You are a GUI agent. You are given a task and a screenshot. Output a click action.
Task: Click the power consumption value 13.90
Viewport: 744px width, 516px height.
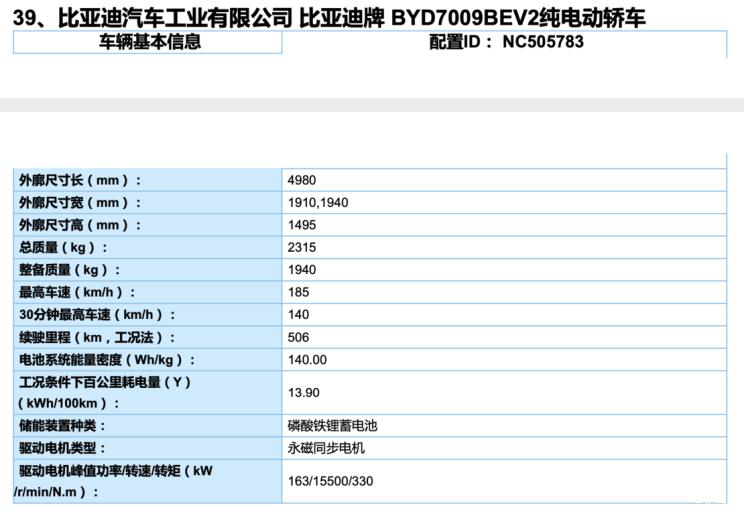304,392
